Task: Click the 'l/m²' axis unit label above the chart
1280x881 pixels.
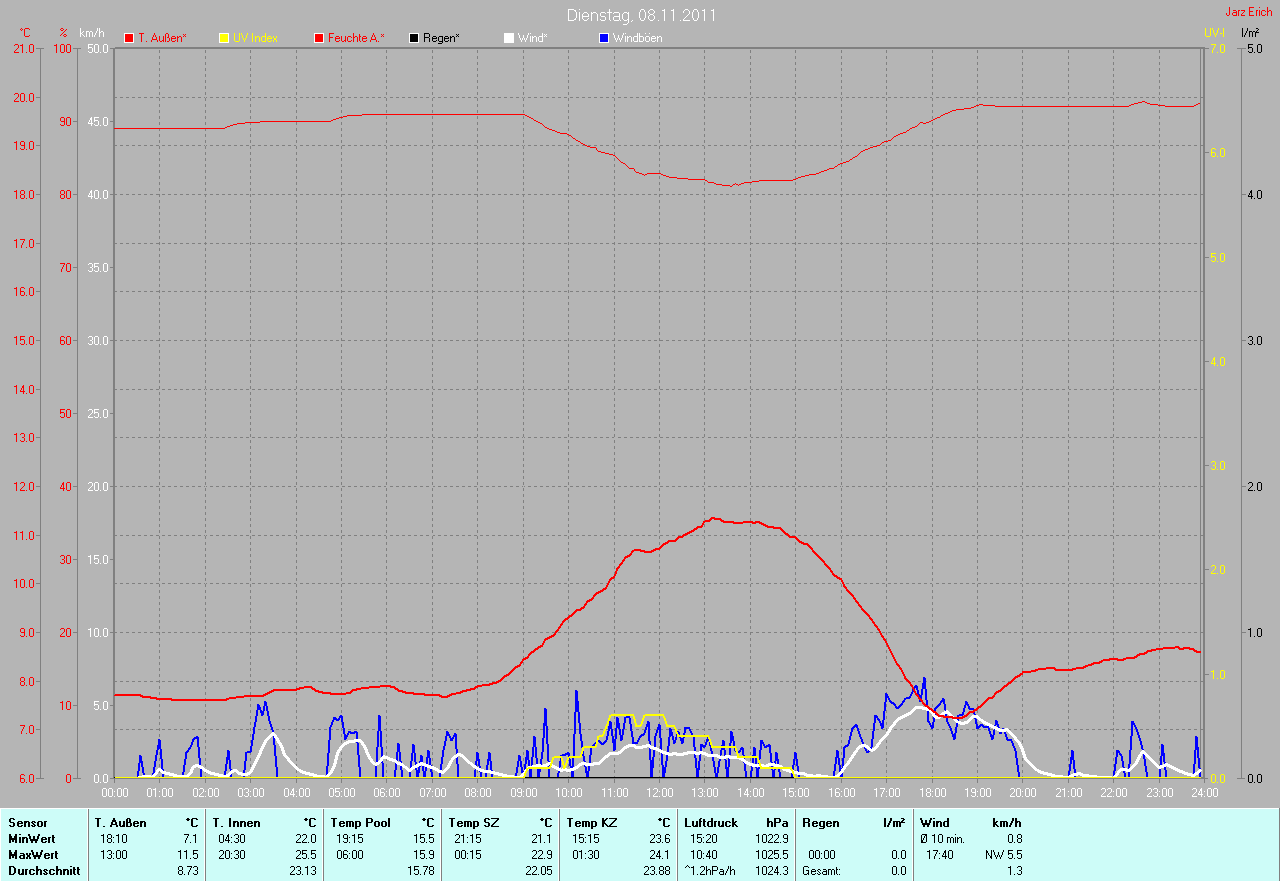Action: pos(1250,33)
